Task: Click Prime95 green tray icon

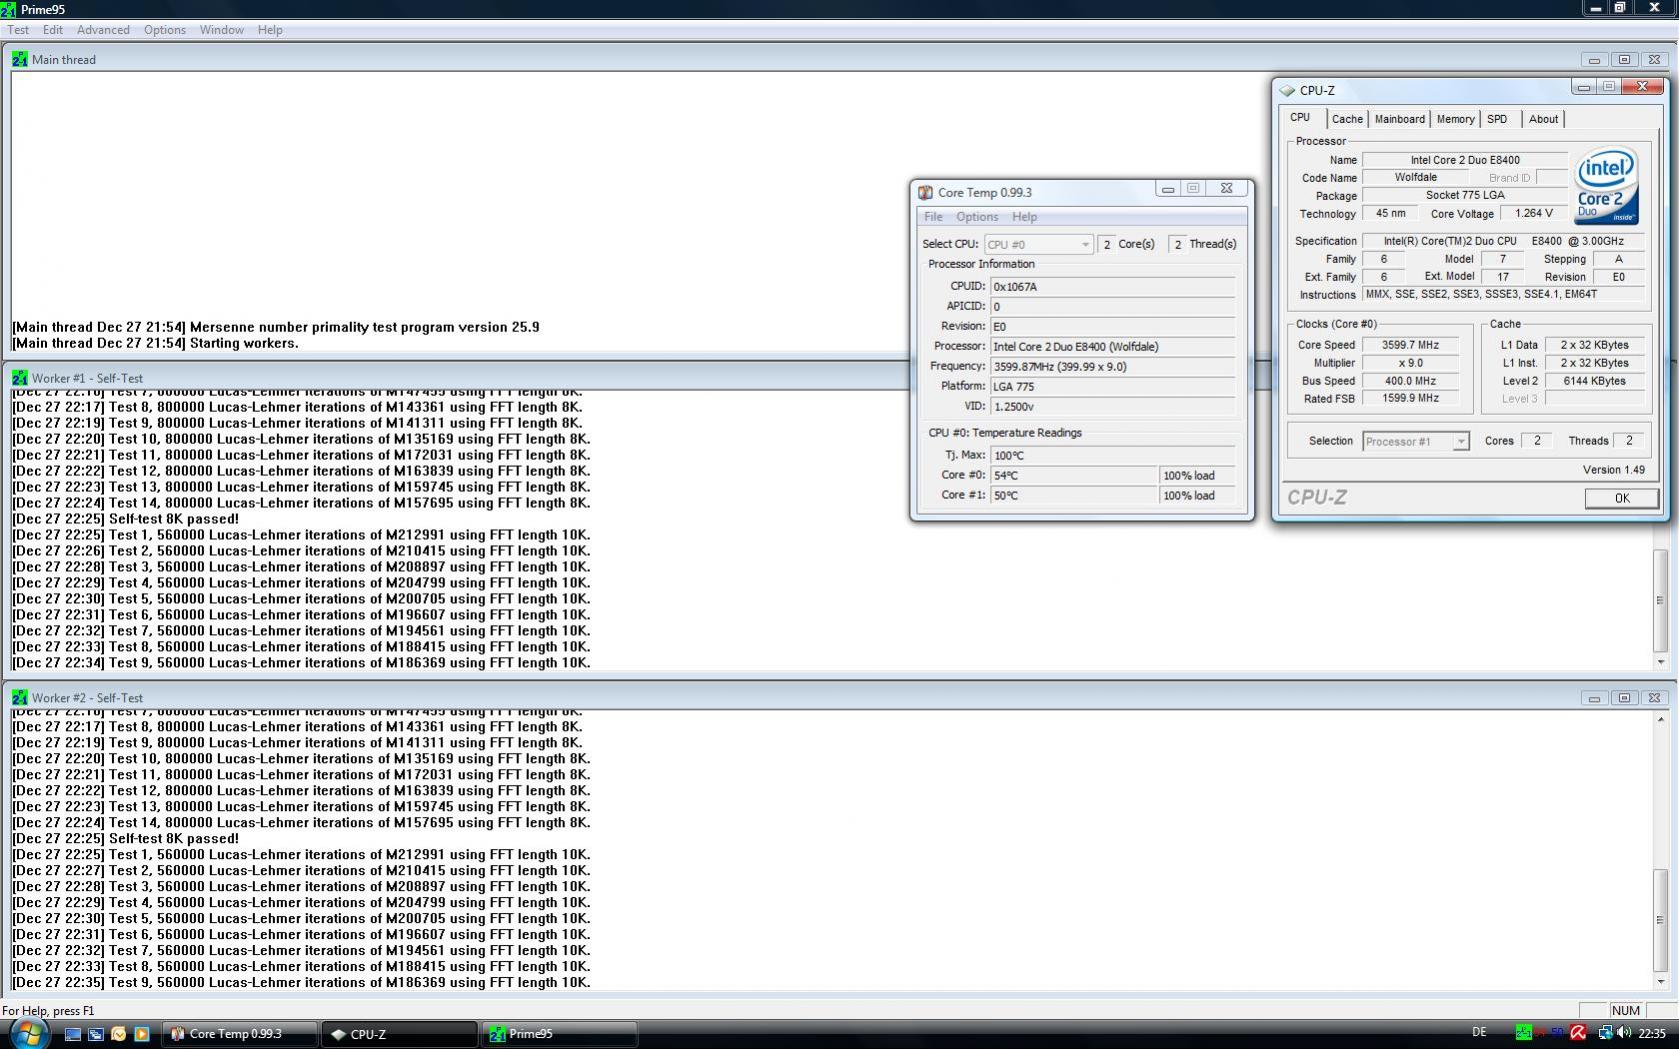Action: (x=1523, y=1033)
